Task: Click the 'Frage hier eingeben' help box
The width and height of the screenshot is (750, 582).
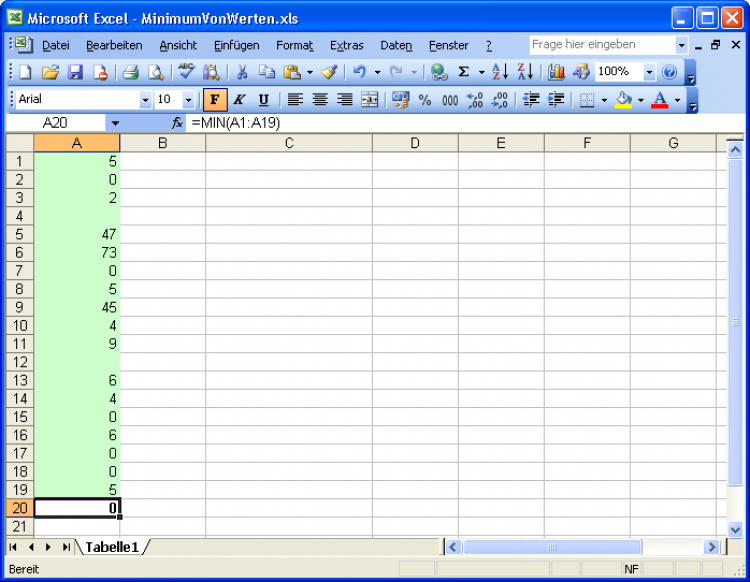Action: coord(602,45)
